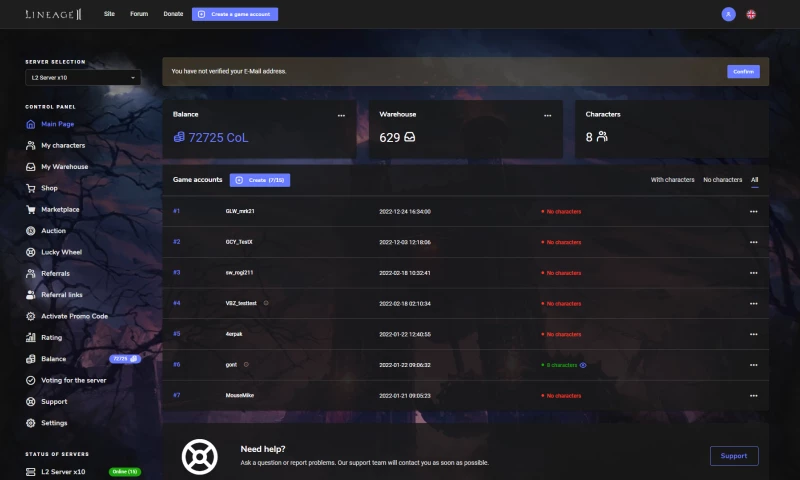Open the Forum menu item
This screenshot has height=480, width=800.
(x=139, y=14)
